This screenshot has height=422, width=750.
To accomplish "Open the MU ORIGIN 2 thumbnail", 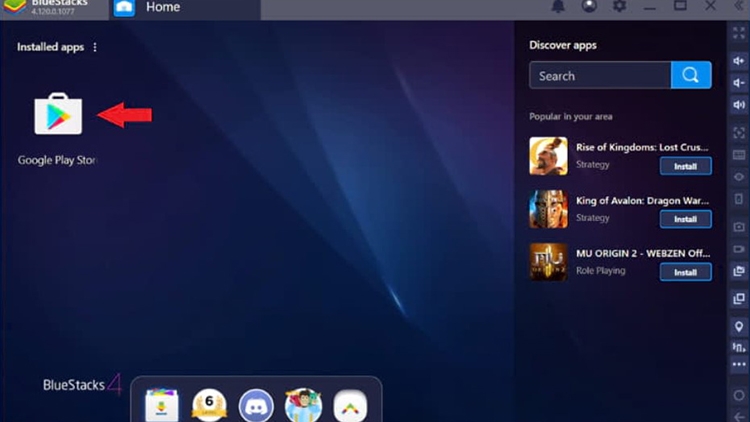I will coord(549,262).
